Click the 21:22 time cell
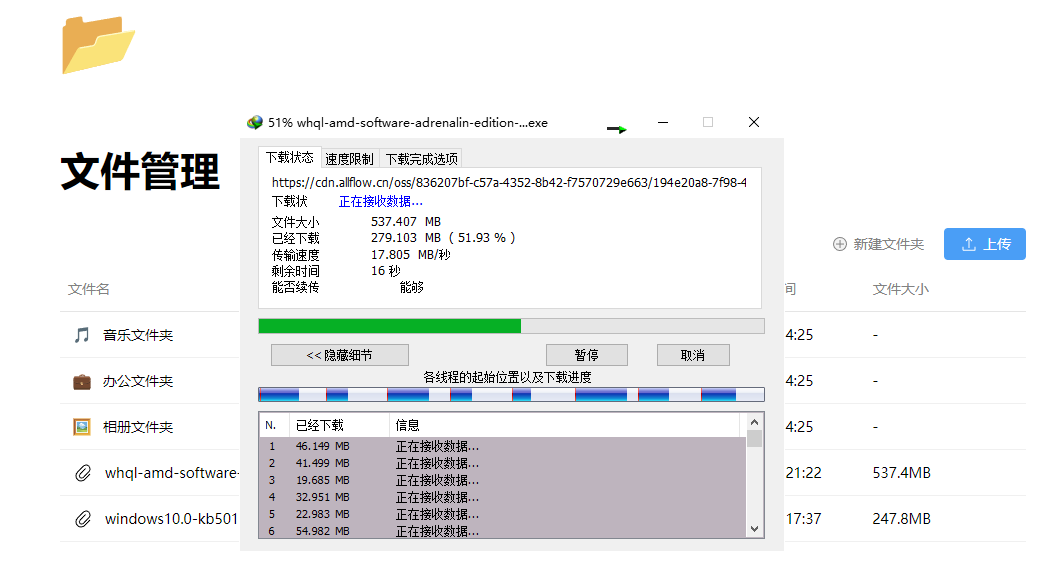Screen dimensions: 1043x575 point(804,473)
